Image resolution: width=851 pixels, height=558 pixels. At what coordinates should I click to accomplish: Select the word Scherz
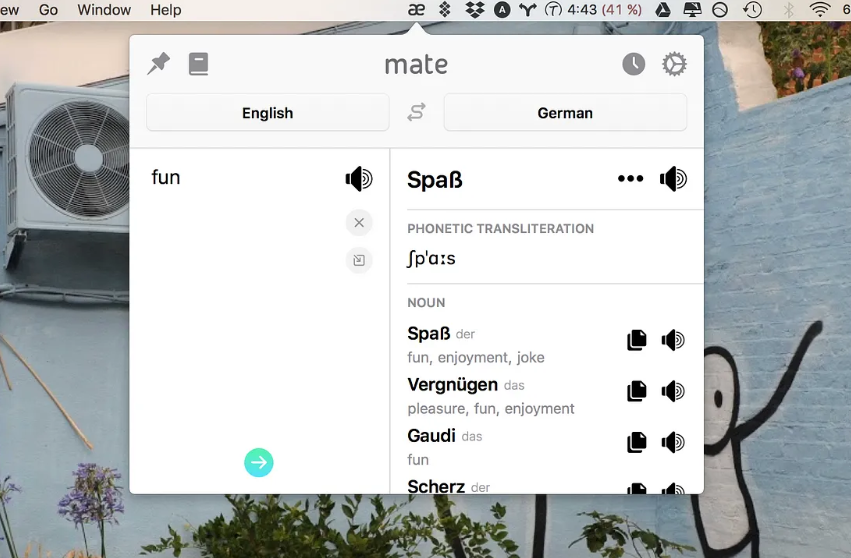point(436,486)
